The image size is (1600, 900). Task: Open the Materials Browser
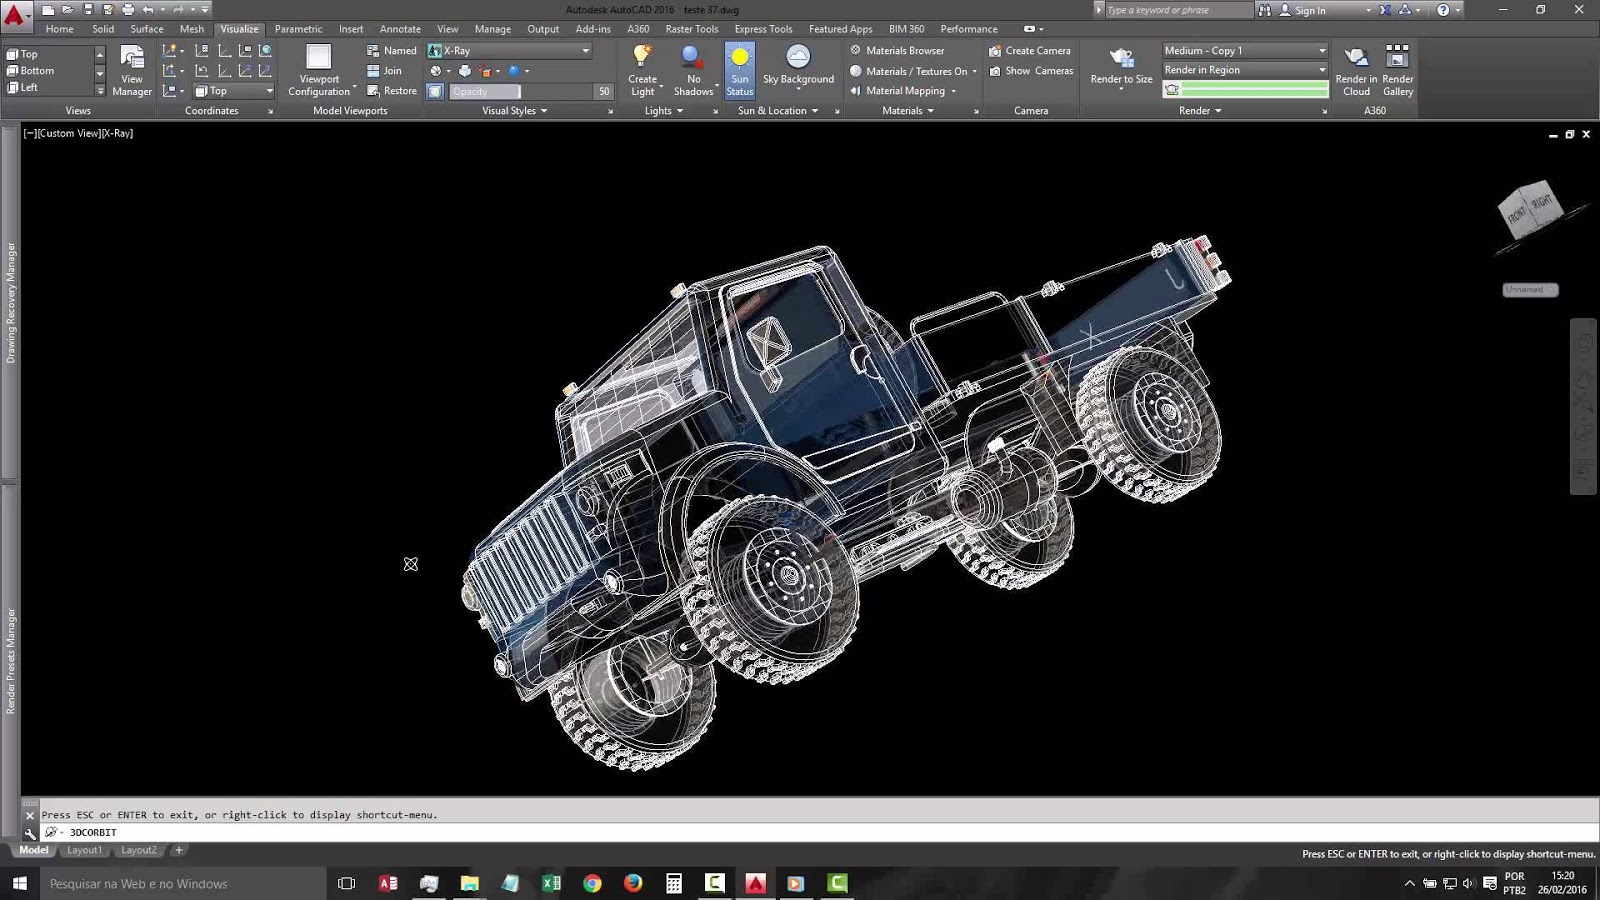point(897,50)
